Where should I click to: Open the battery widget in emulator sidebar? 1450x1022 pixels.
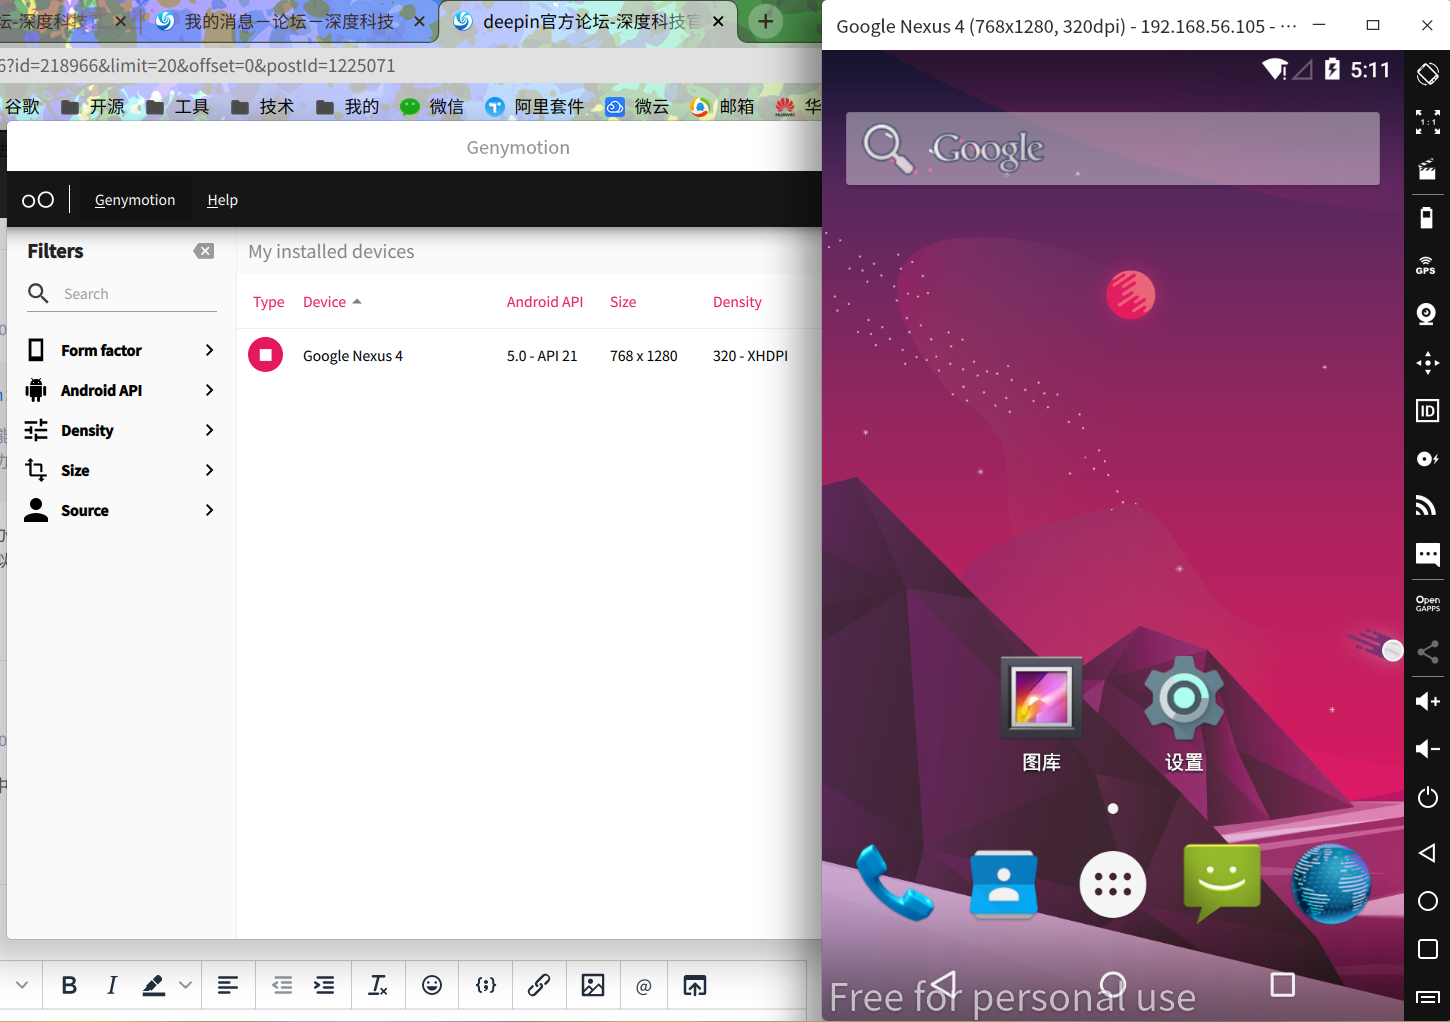[1427, 217]
